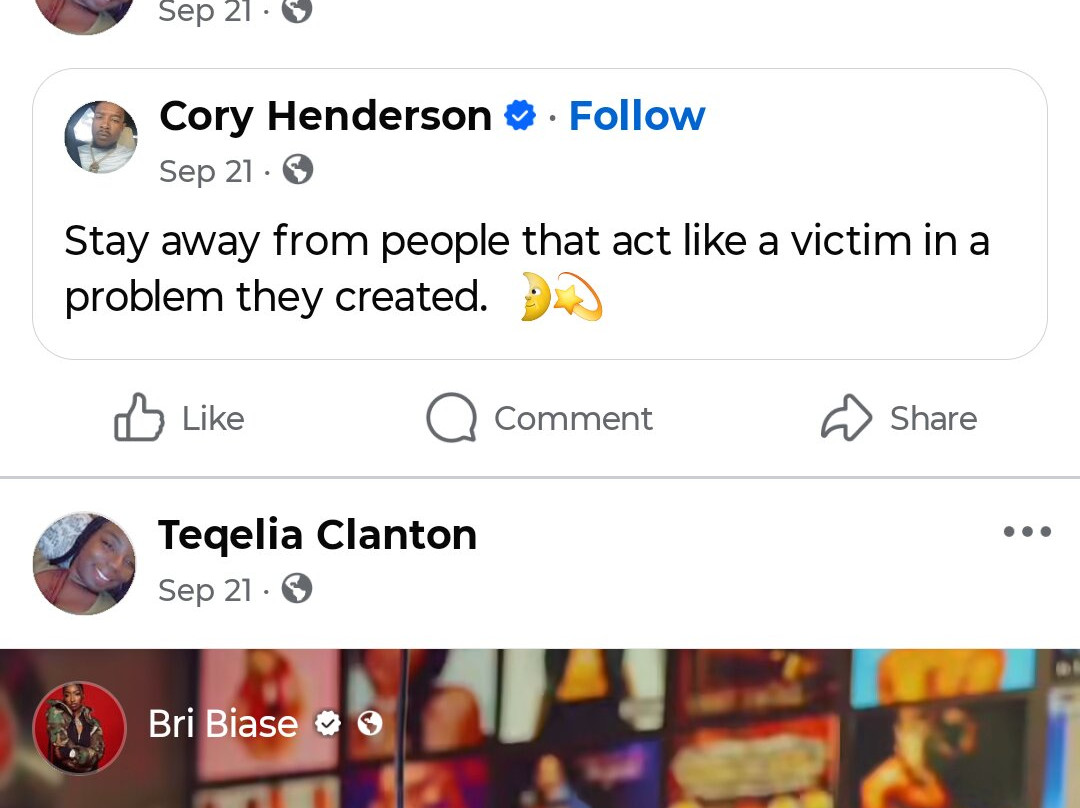The width and height of the screenshot is (1080, 808).
Task: Click the globe icon next to Bri Biase
Action: 370,723
